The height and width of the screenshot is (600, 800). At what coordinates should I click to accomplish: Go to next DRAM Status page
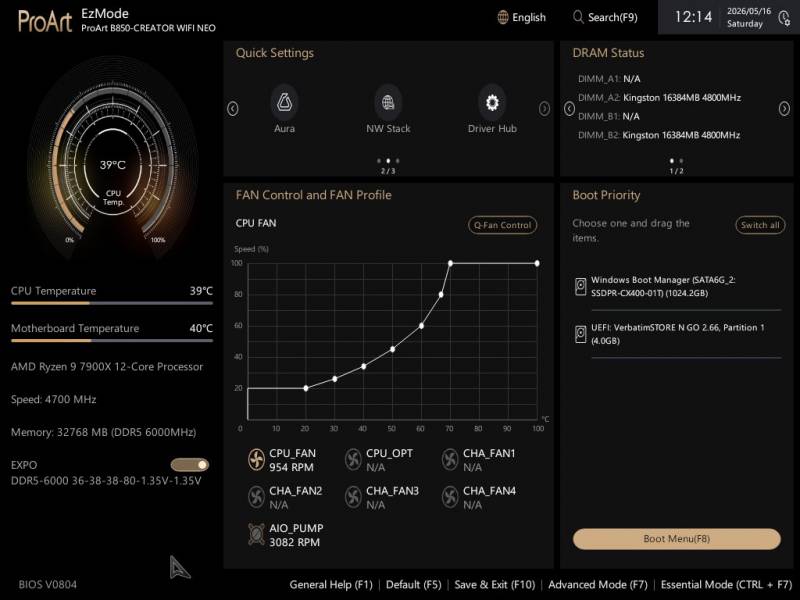click(784, 109)
